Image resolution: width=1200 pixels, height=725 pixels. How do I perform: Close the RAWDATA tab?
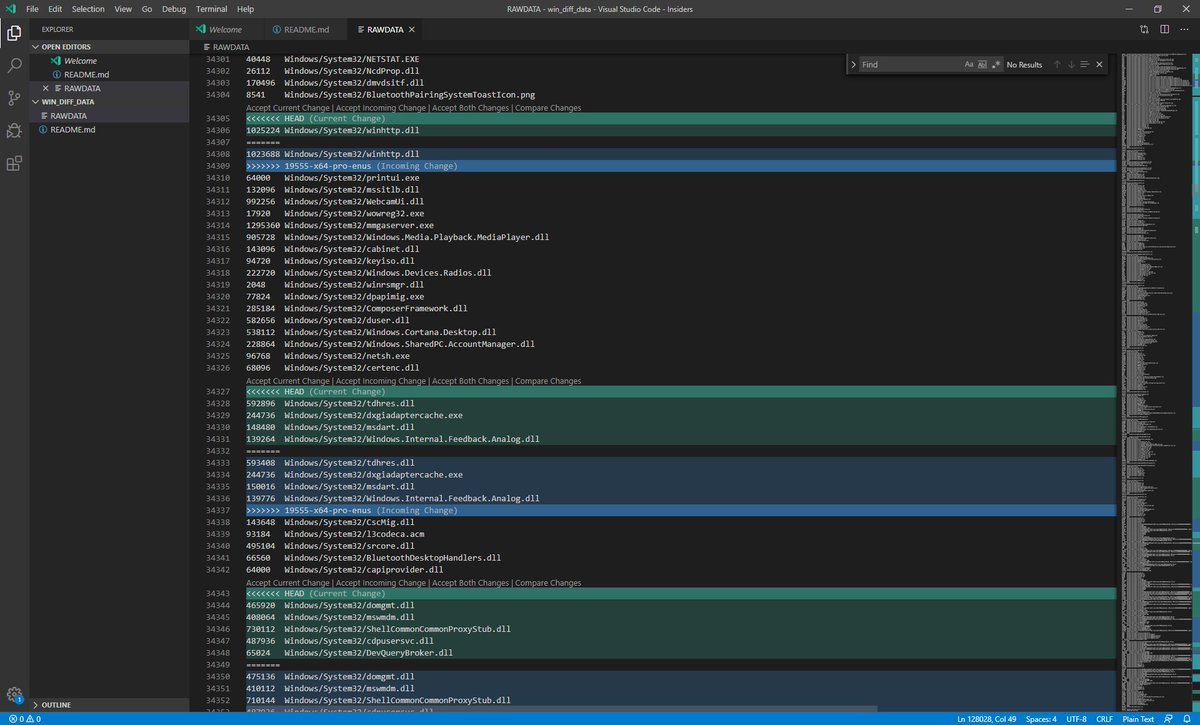(x=411, y=30)
